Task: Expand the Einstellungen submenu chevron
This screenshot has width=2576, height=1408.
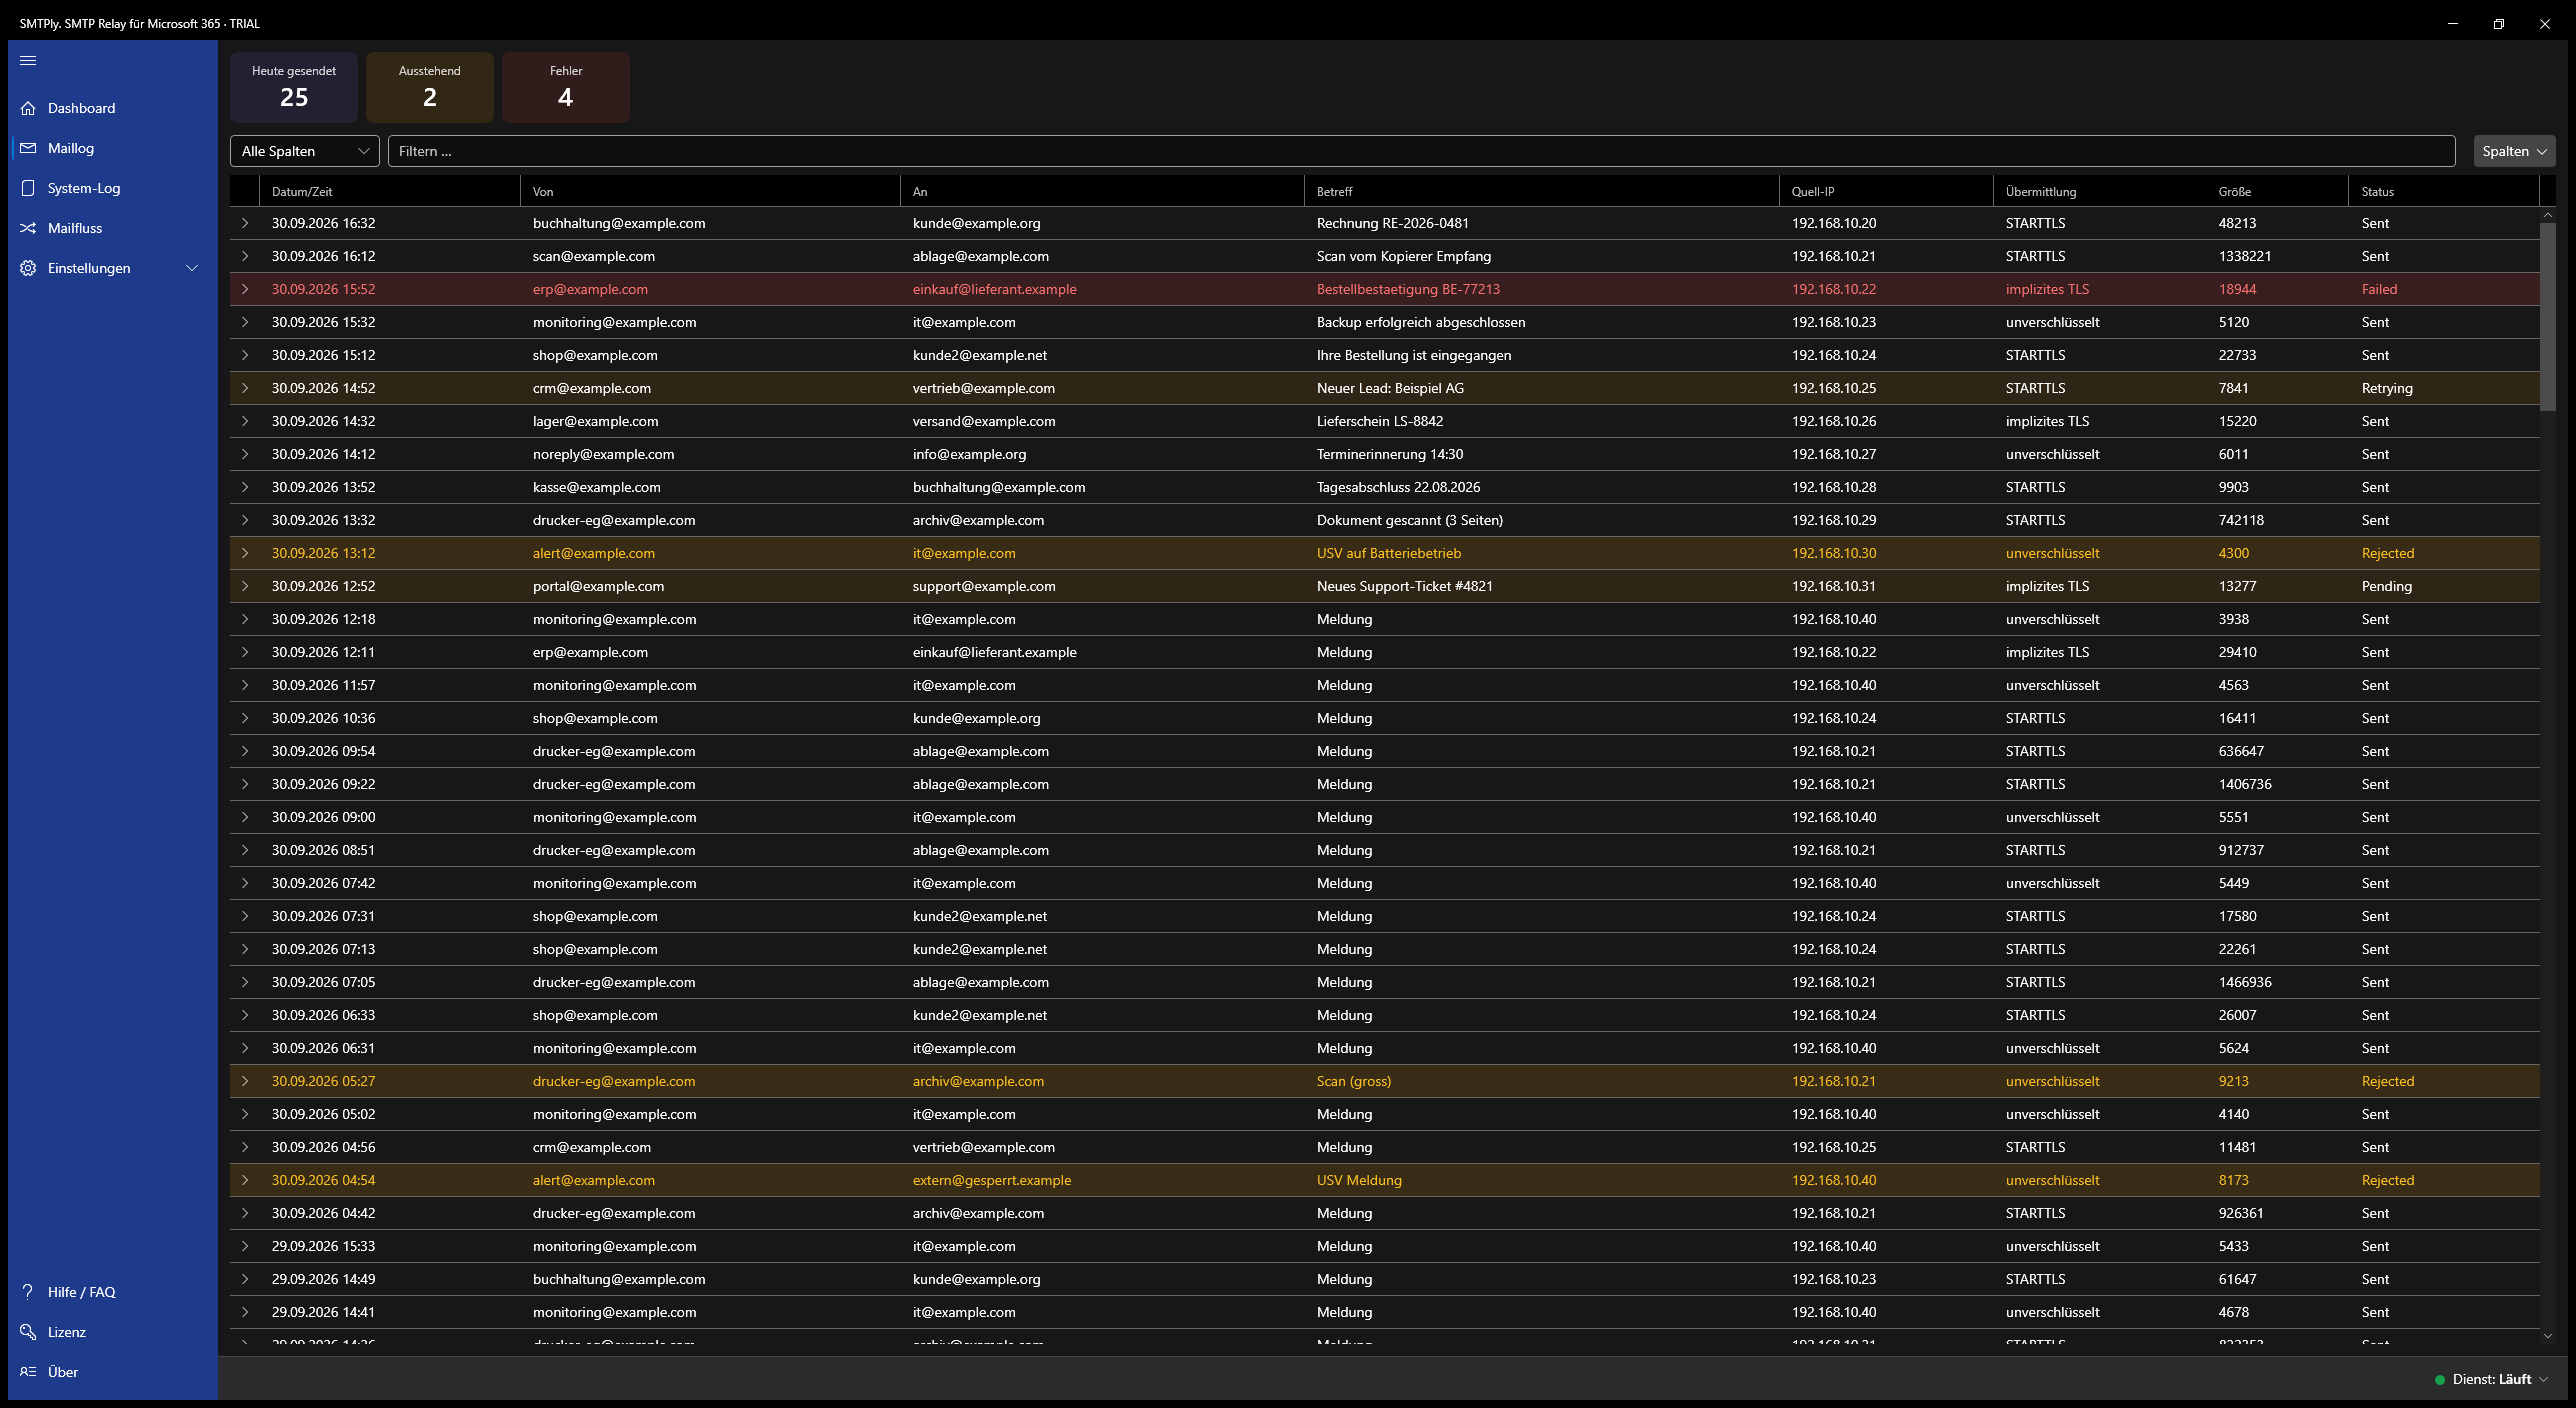Action: pos(192,268)
